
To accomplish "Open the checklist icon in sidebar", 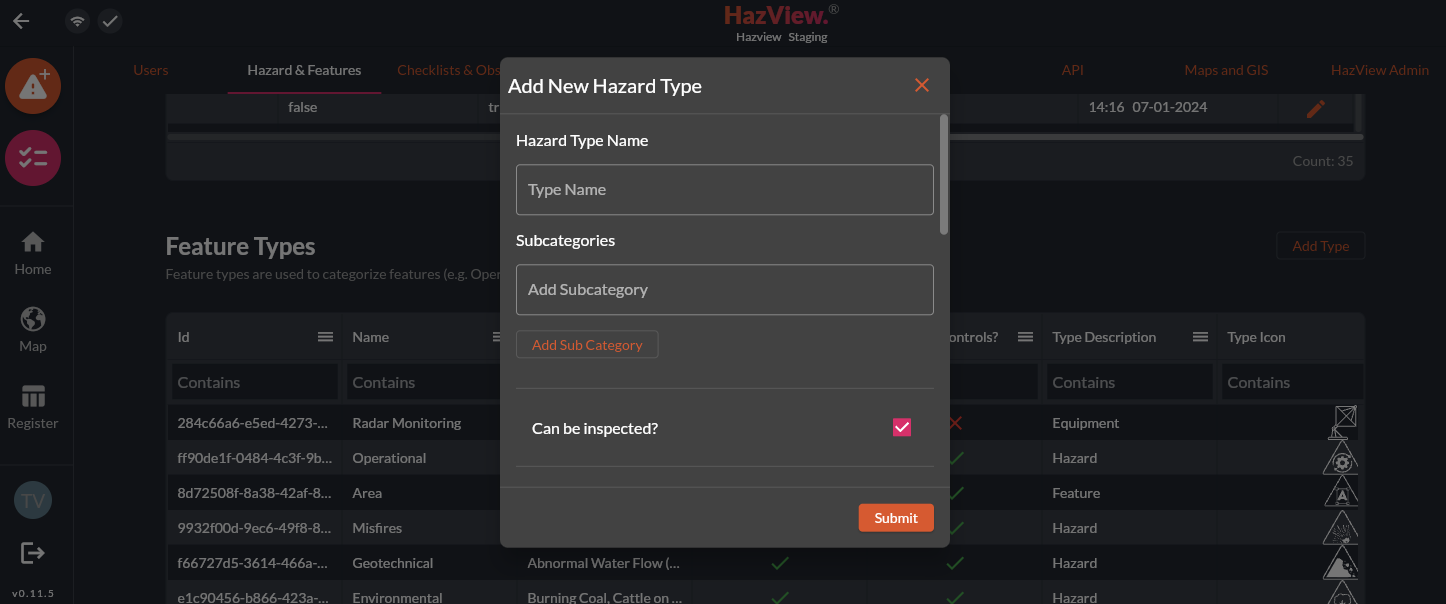I will (33, 158).
